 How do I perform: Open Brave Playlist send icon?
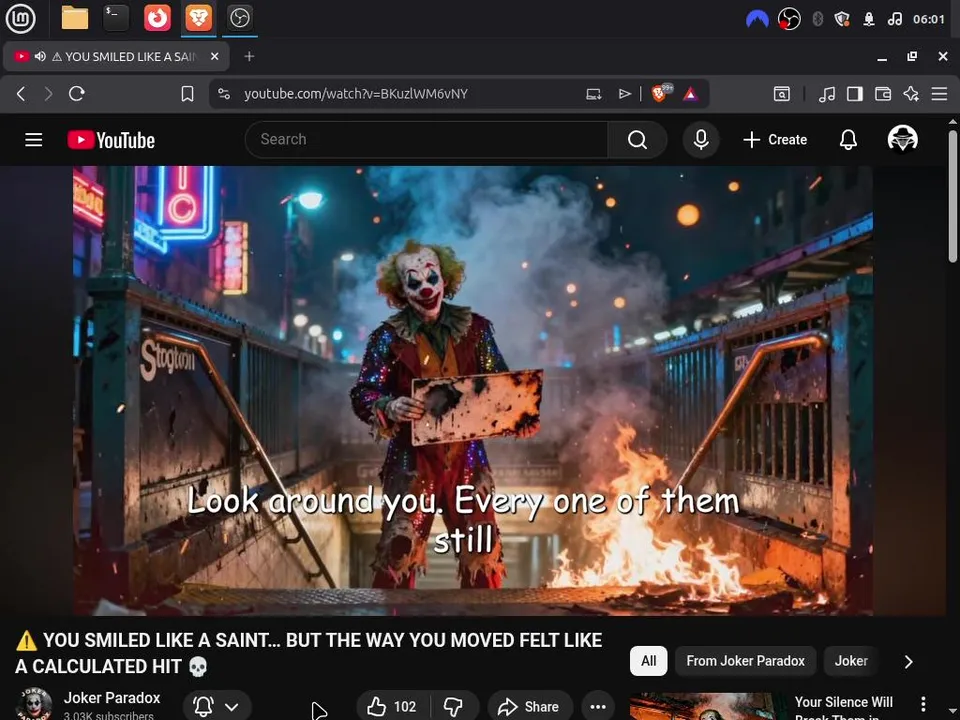click(624, 94)
